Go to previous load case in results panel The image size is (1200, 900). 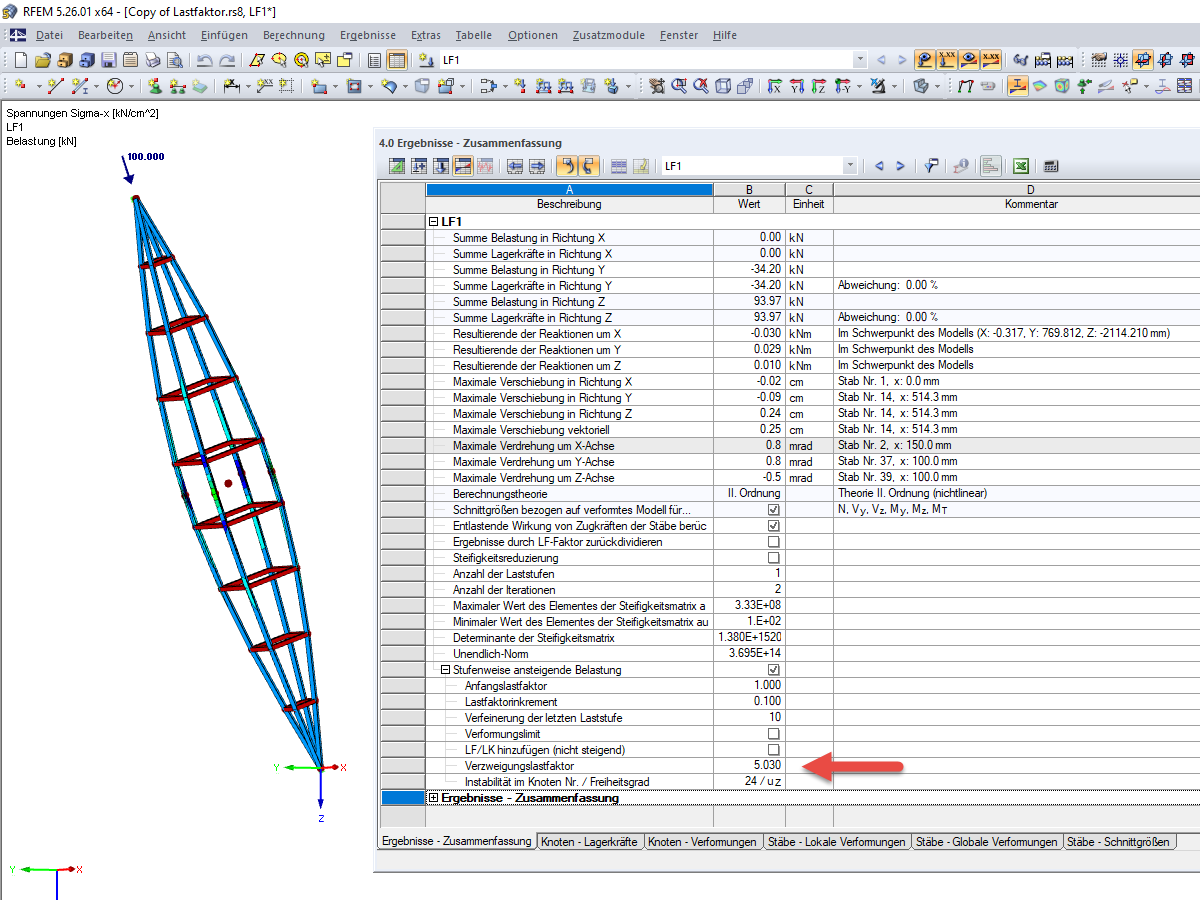tap(879, 166)
